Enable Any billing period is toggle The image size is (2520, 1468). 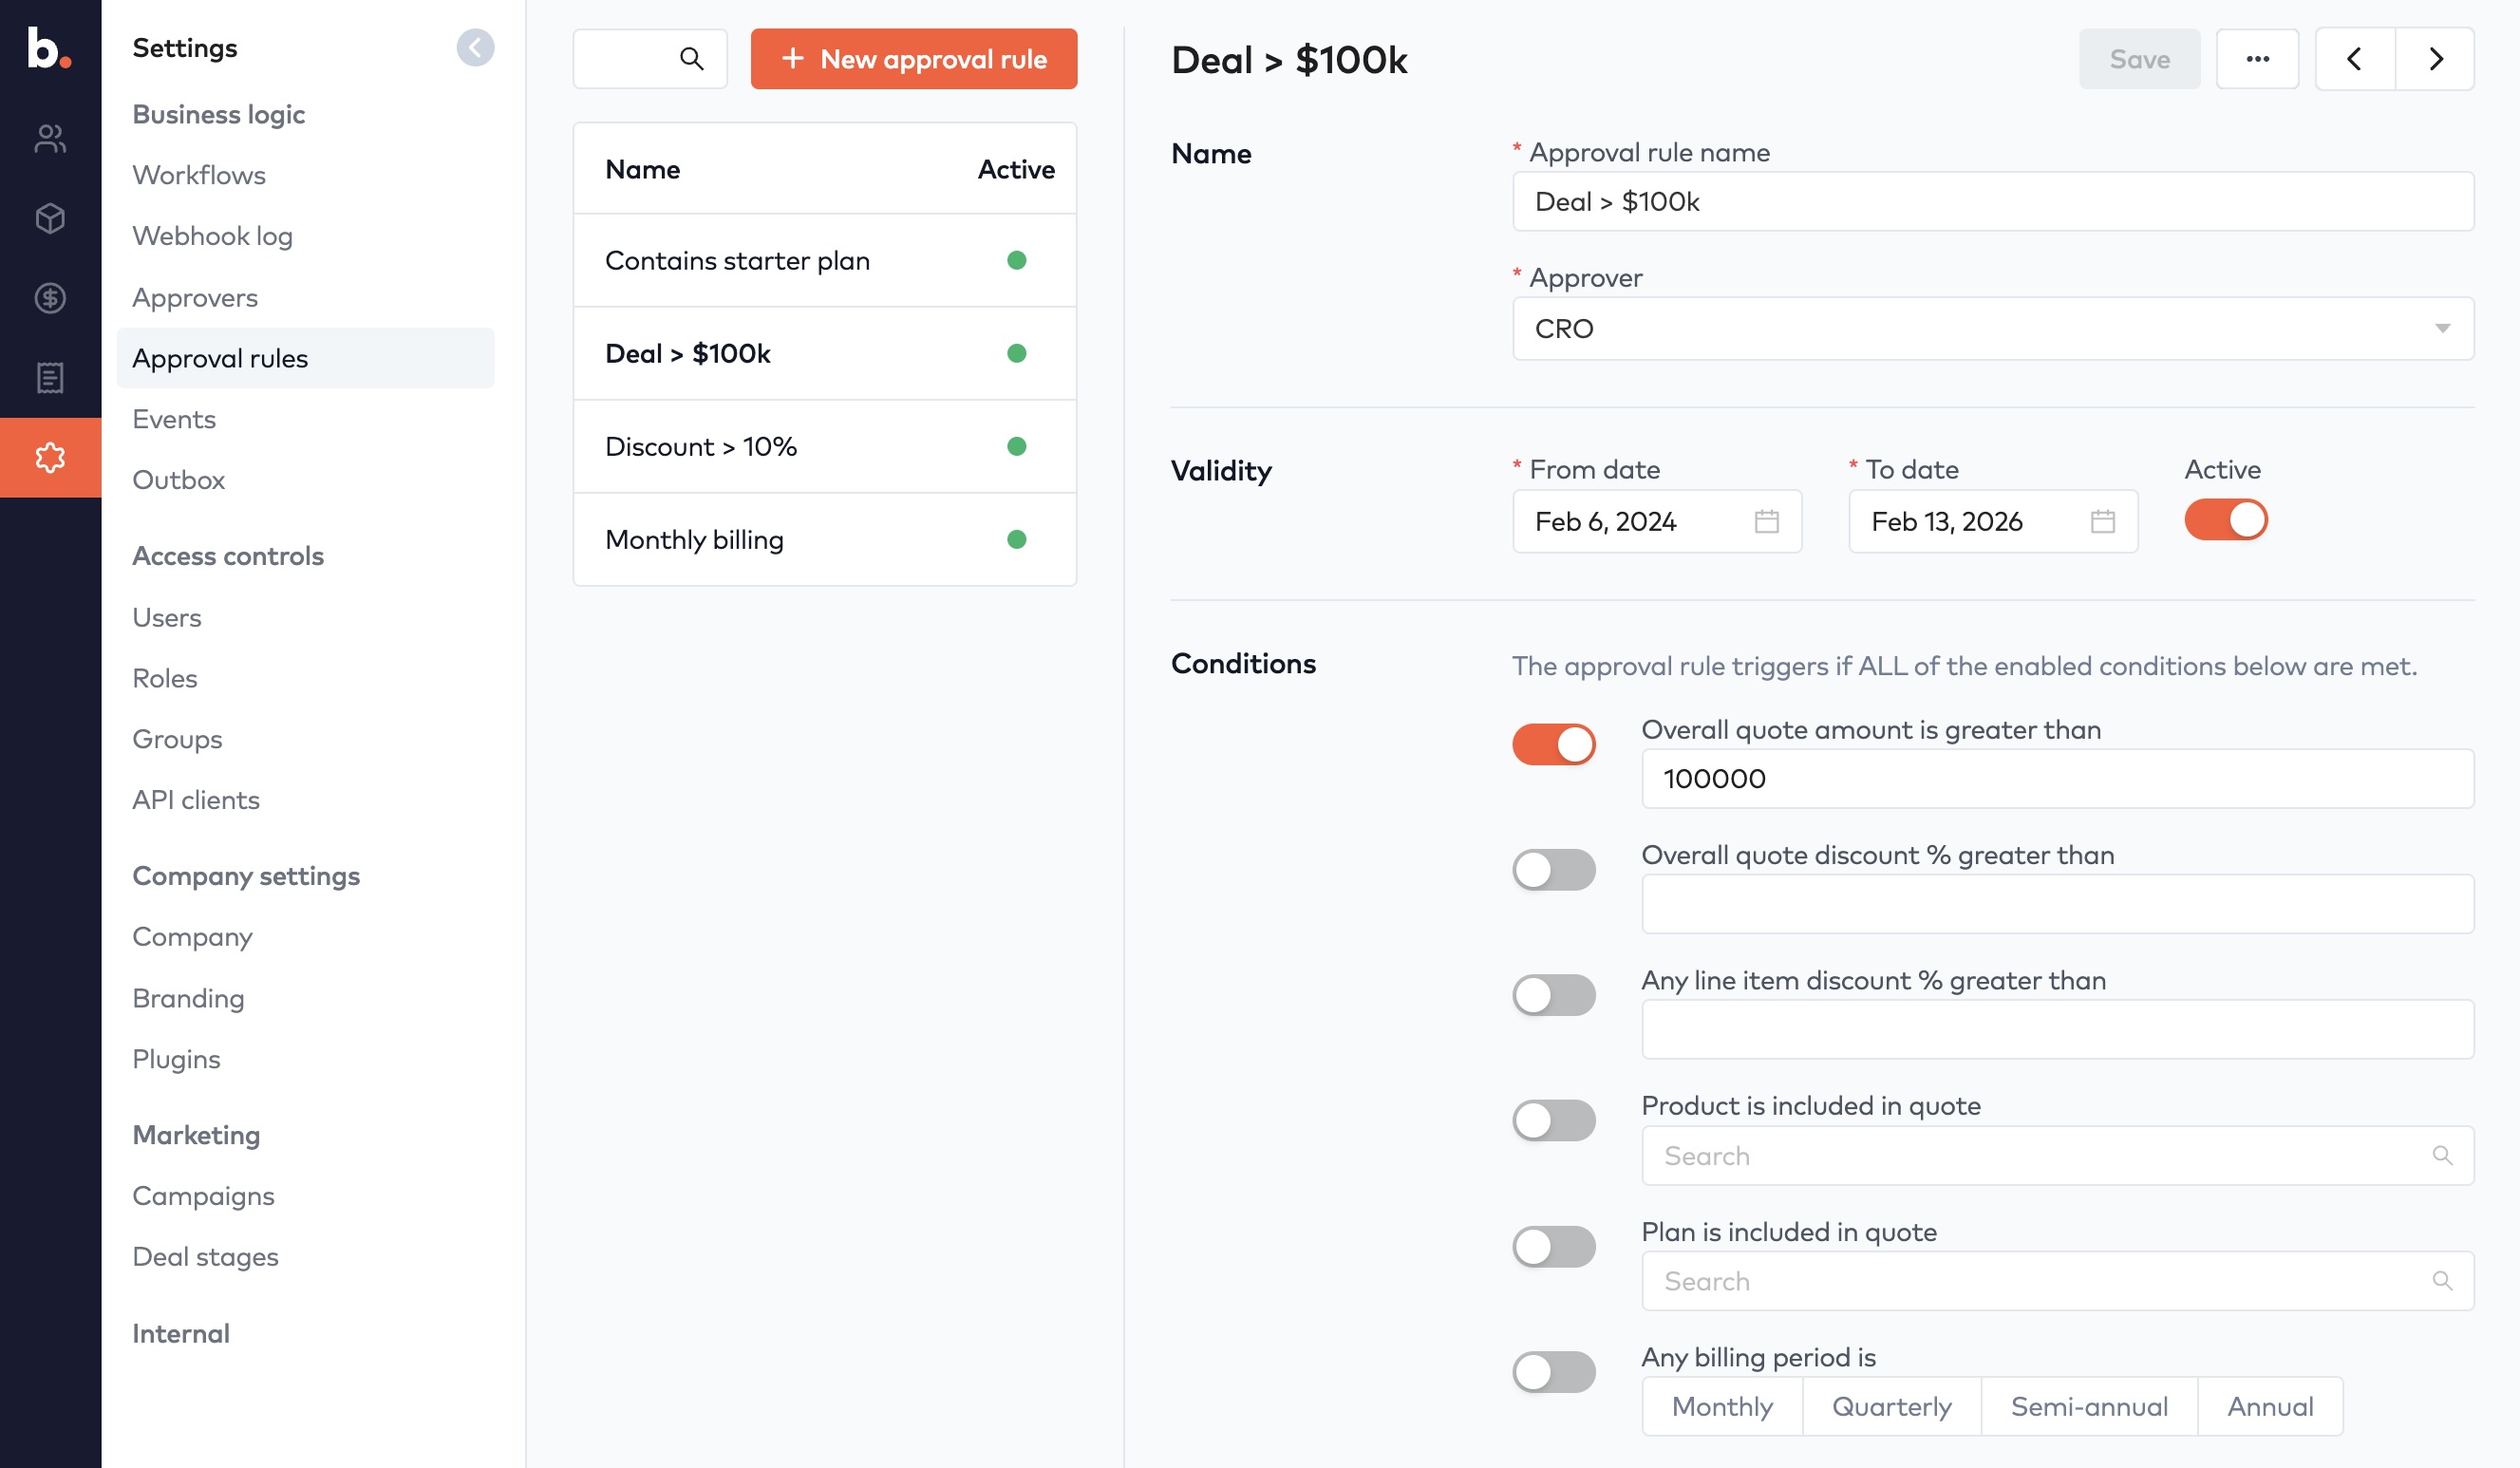(x=1553, y=1372)
